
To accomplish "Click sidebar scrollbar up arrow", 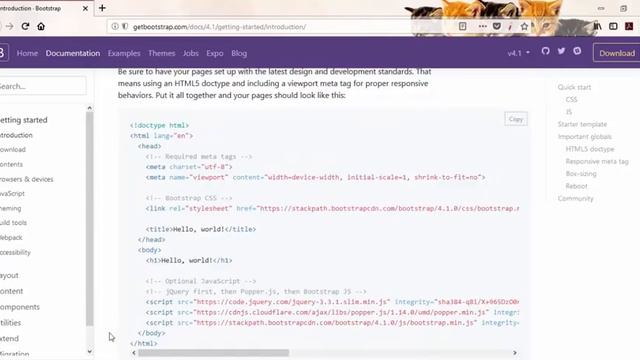I will tap(89, 108).
